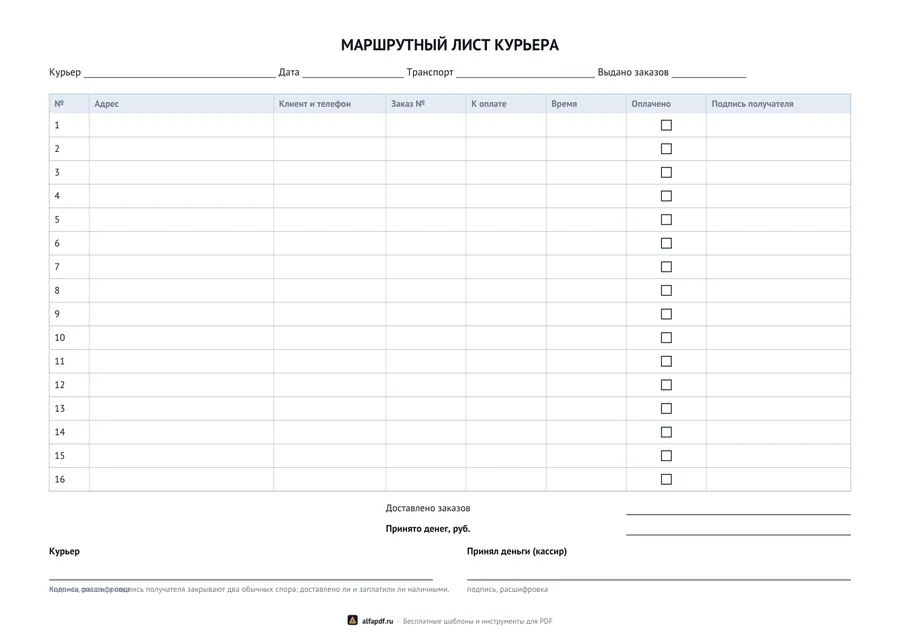Click the Клиент и телефон cell in row 3
Image resolution: width=900 pixels, height=637 pixels.
pyautogui.click(x=329, y=172)
